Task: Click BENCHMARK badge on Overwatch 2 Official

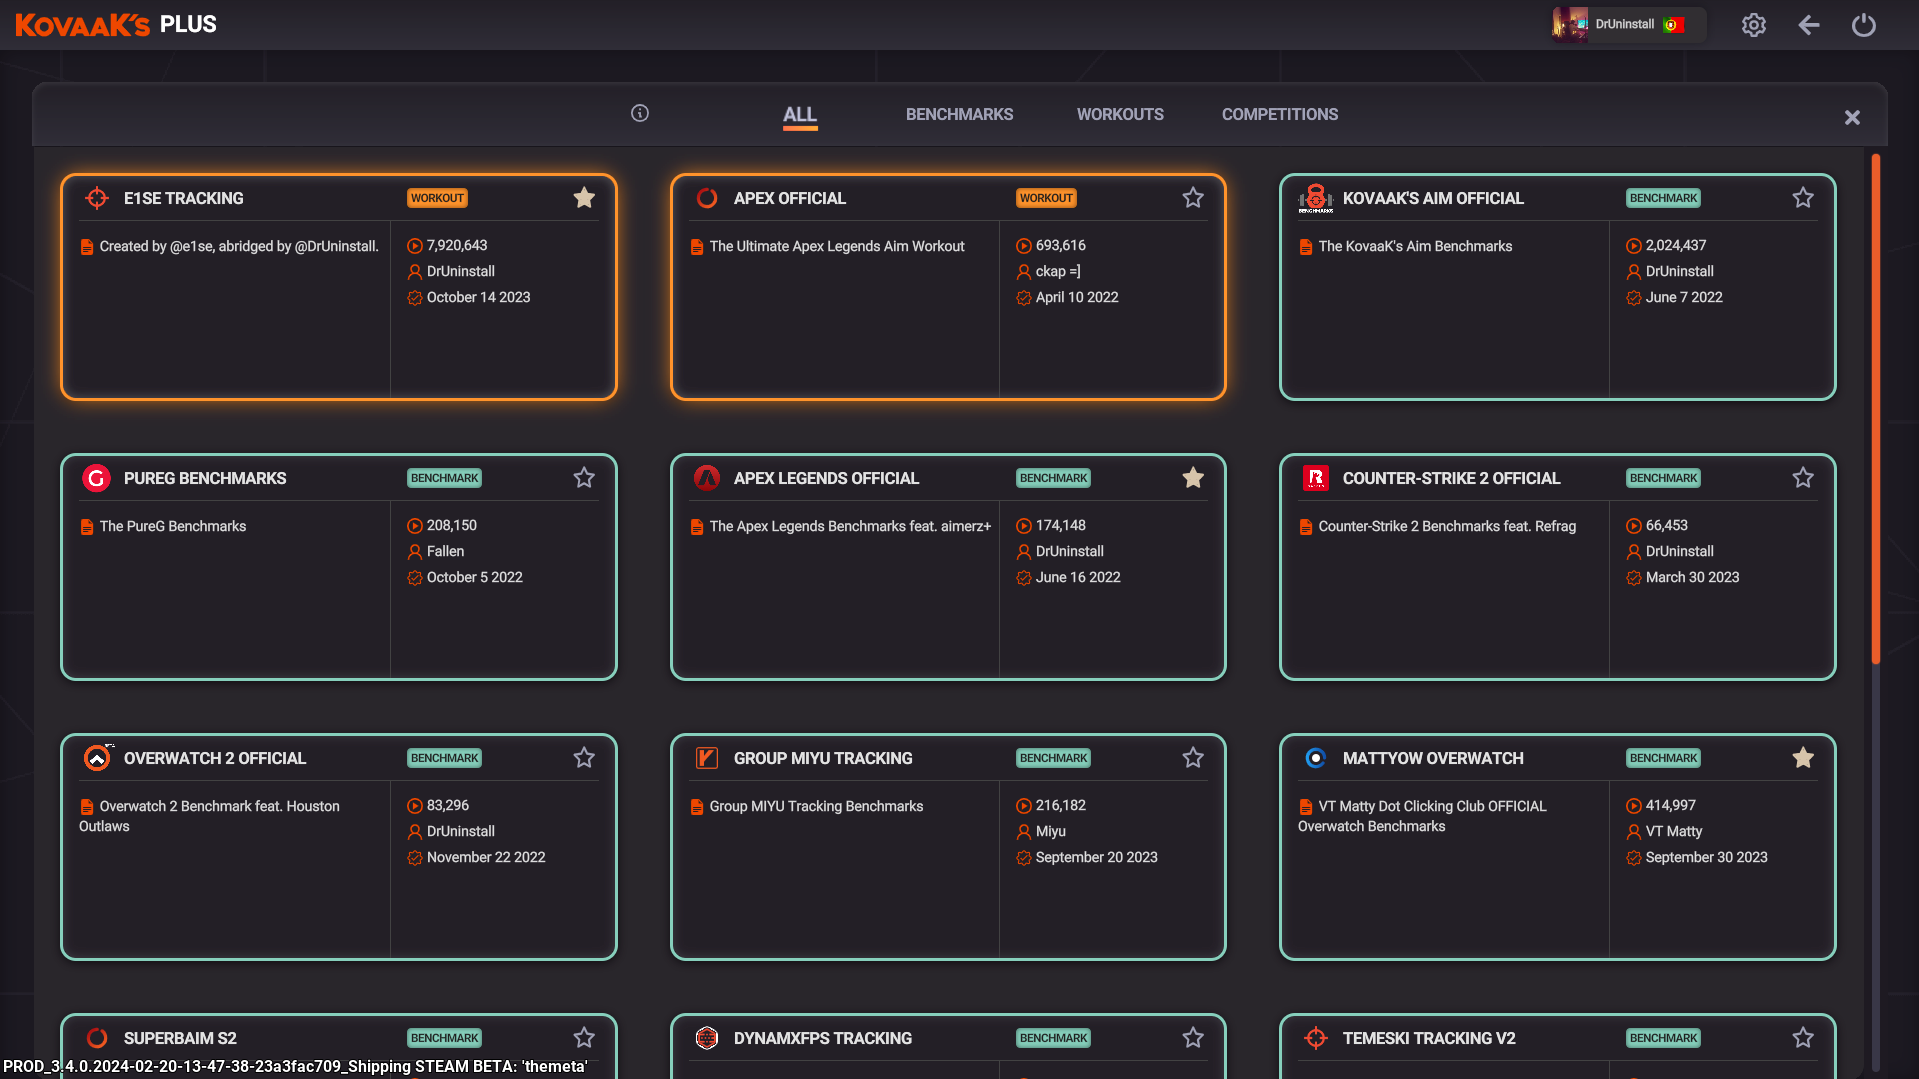Action: pyautogui.click(x=444, y=758)
